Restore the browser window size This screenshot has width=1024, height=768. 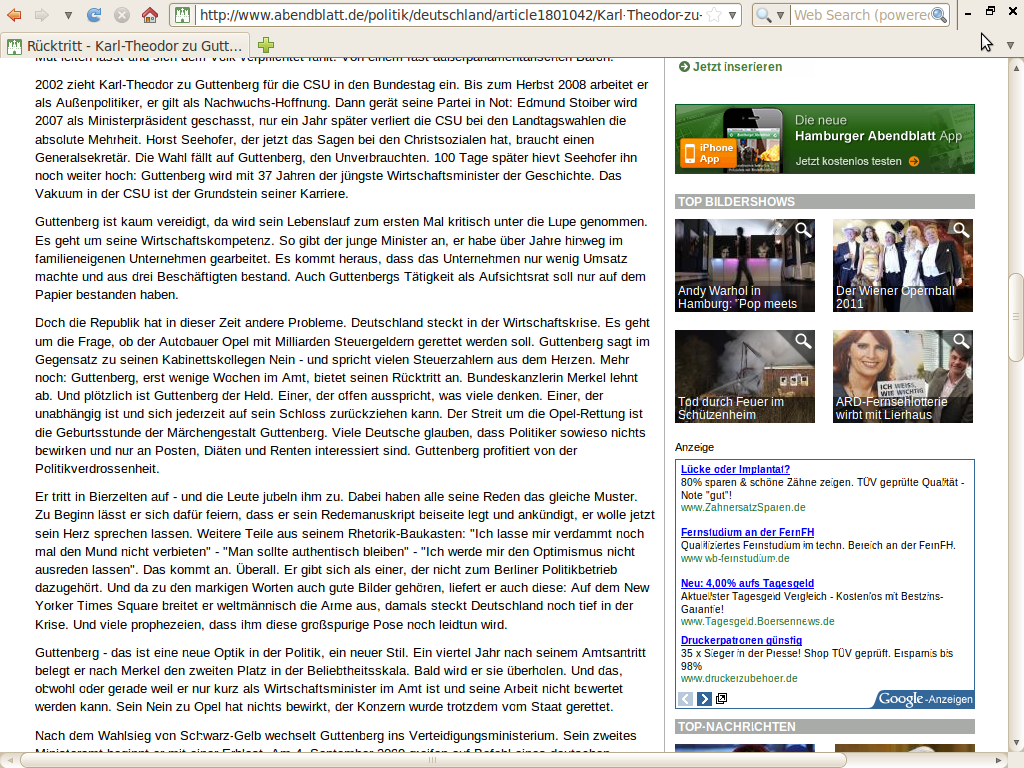point(990,11)
